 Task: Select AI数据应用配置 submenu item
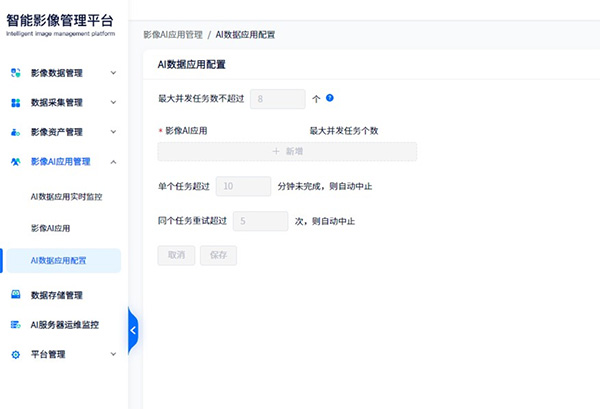(x=58, y=261)
